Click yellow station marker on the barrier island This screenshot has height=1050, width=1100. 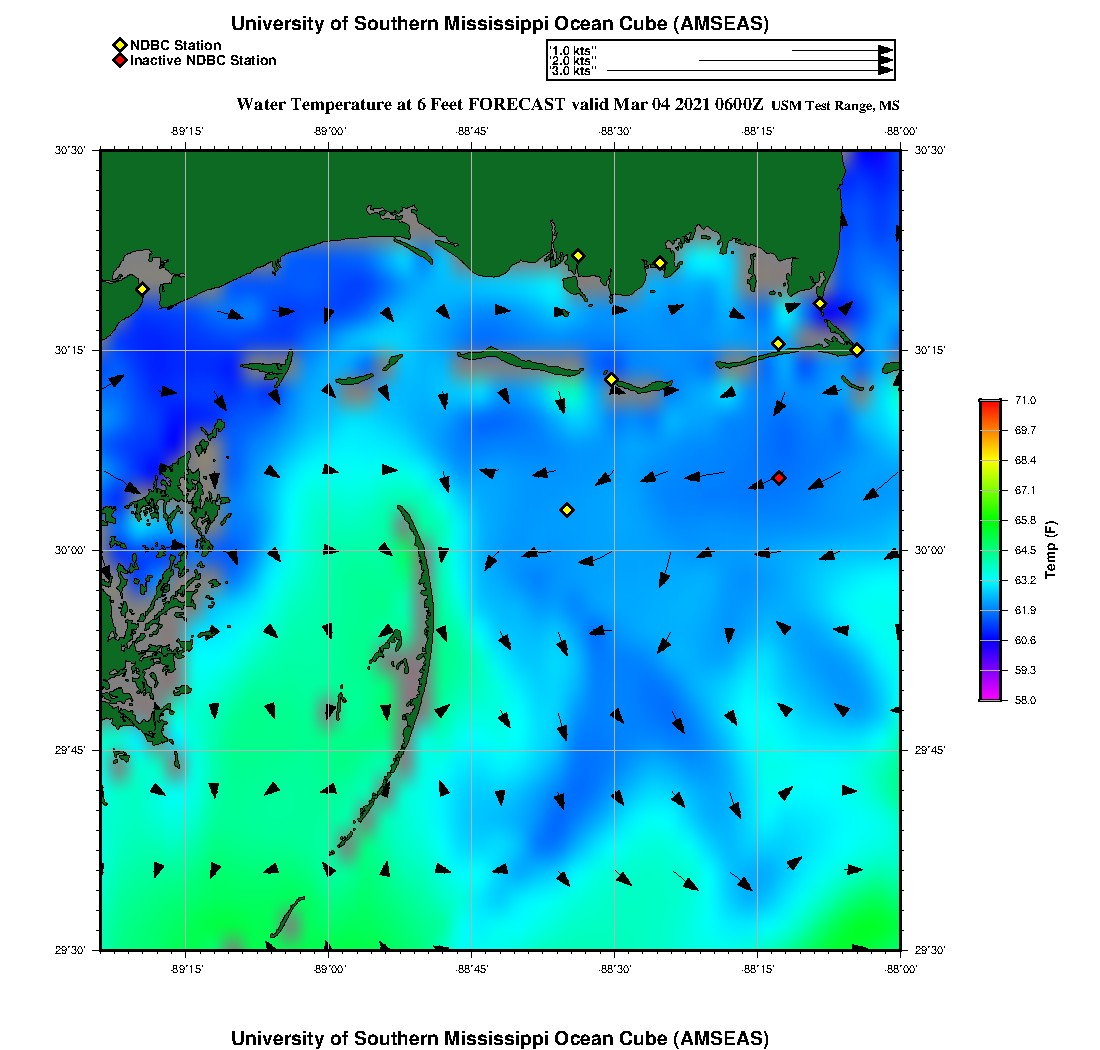(x=611, y=379)
